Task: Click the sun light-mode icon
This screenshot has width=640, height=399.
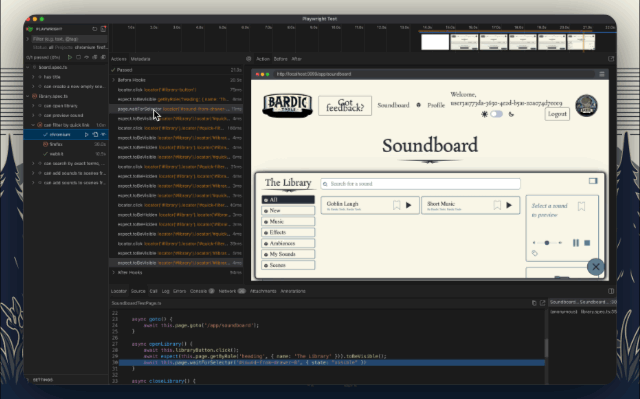Action: [484, 114]
